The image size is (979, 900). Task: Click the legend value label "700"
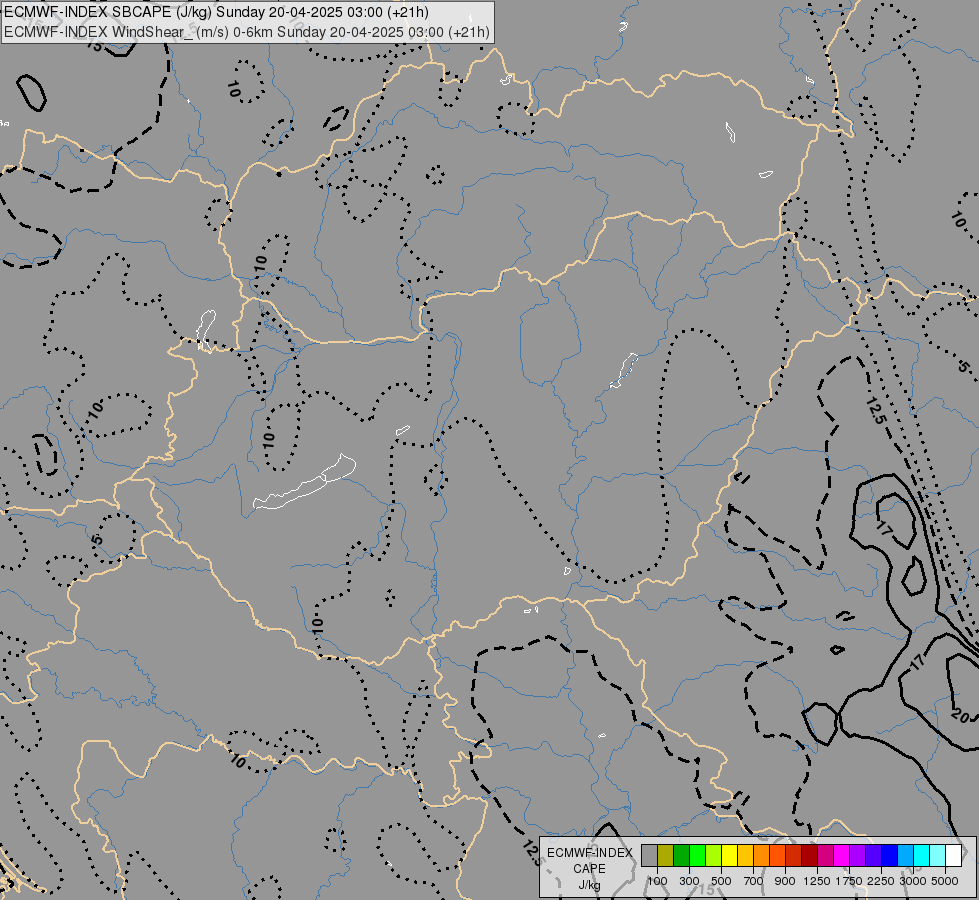point(753,881)
